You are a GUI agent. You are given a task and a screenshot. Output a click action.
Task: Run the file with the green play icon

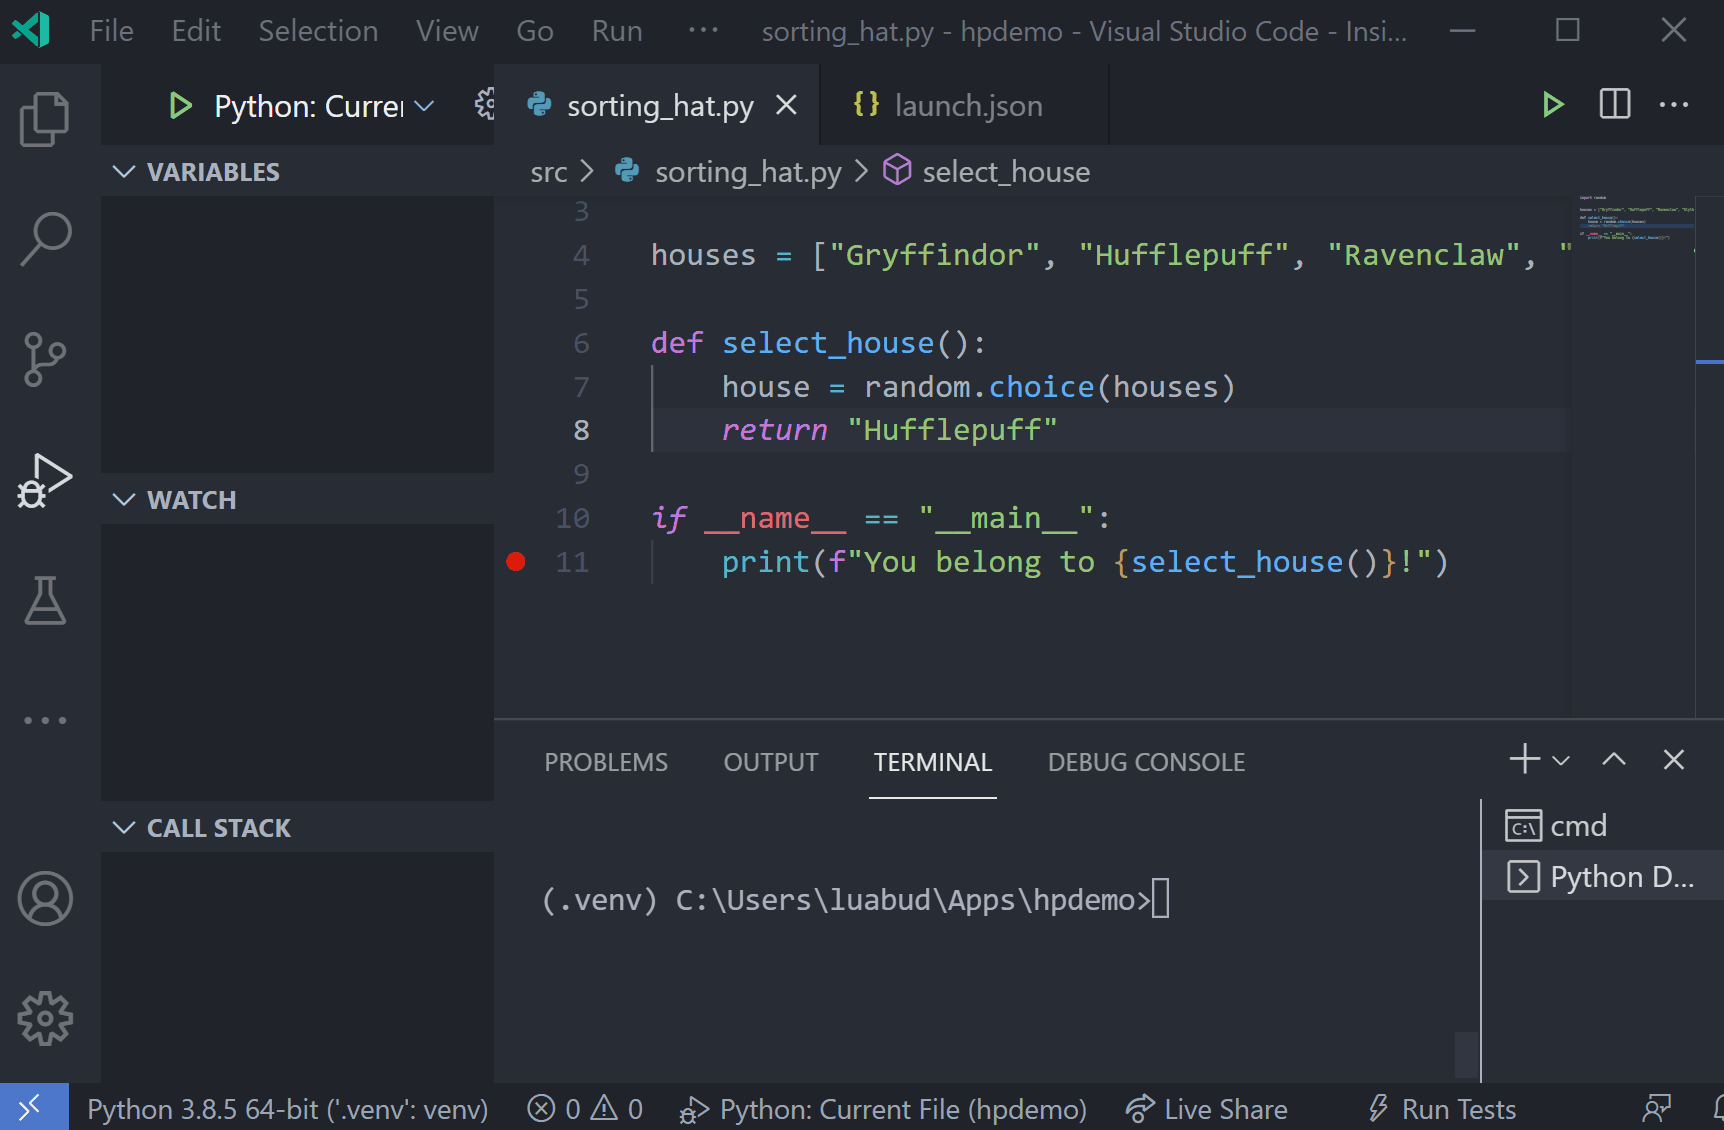pyautogui.click(x=1552, y=104)
